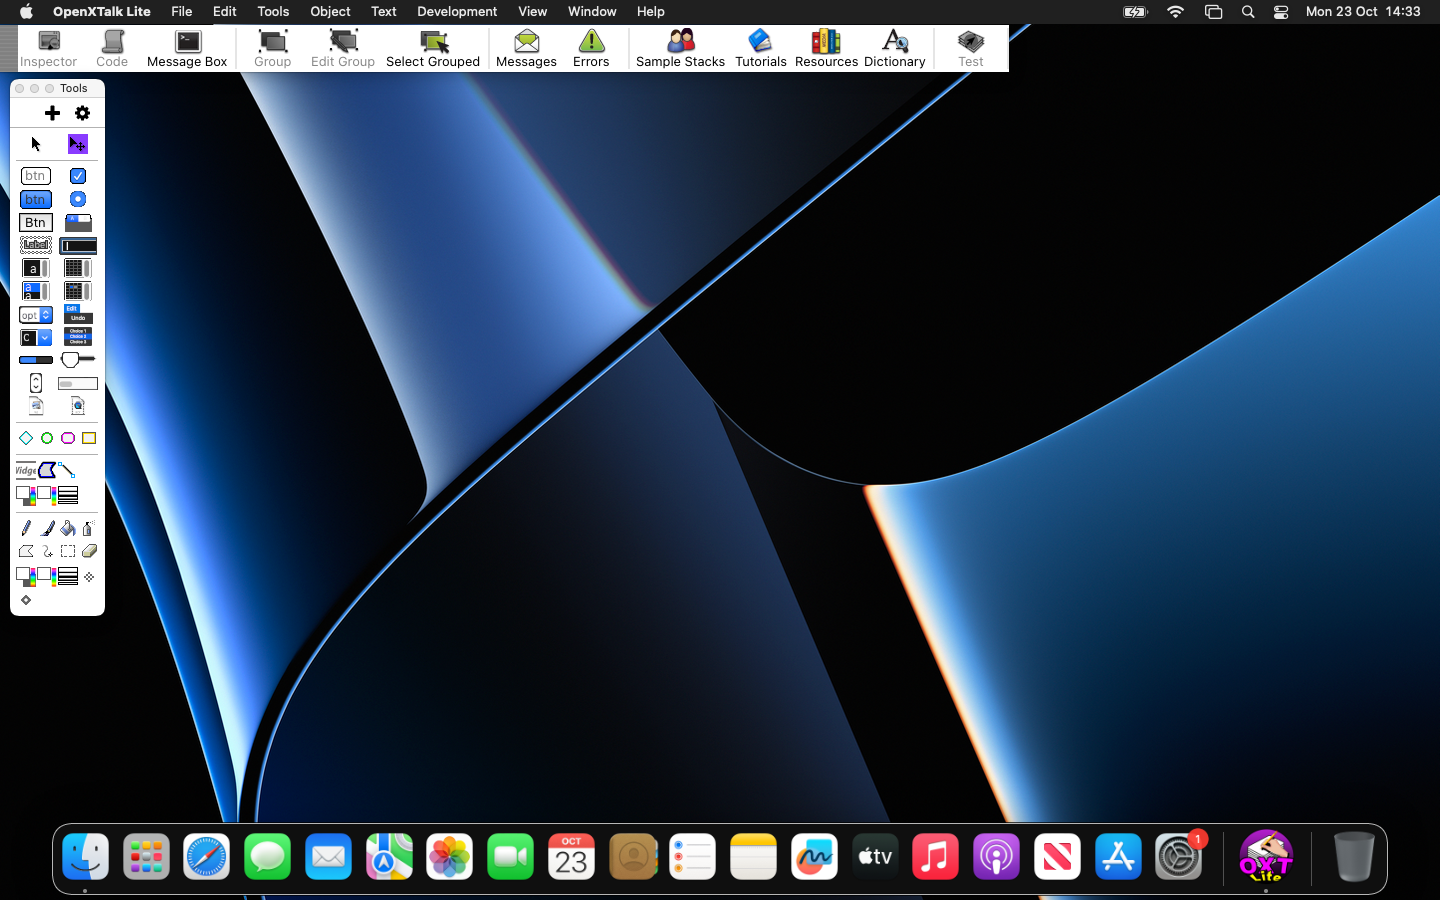Select the pencil paint tool
This screenshot has height=900, width=1440.
click(x=26, y=528)
